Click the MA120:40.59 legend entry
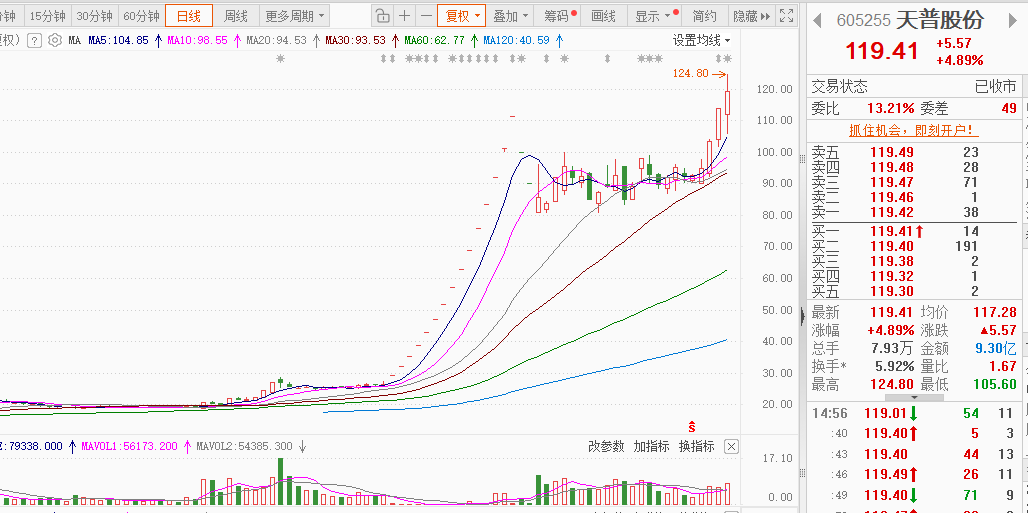The width and height of the screenshot is (1028, 513). coord(517,41)
